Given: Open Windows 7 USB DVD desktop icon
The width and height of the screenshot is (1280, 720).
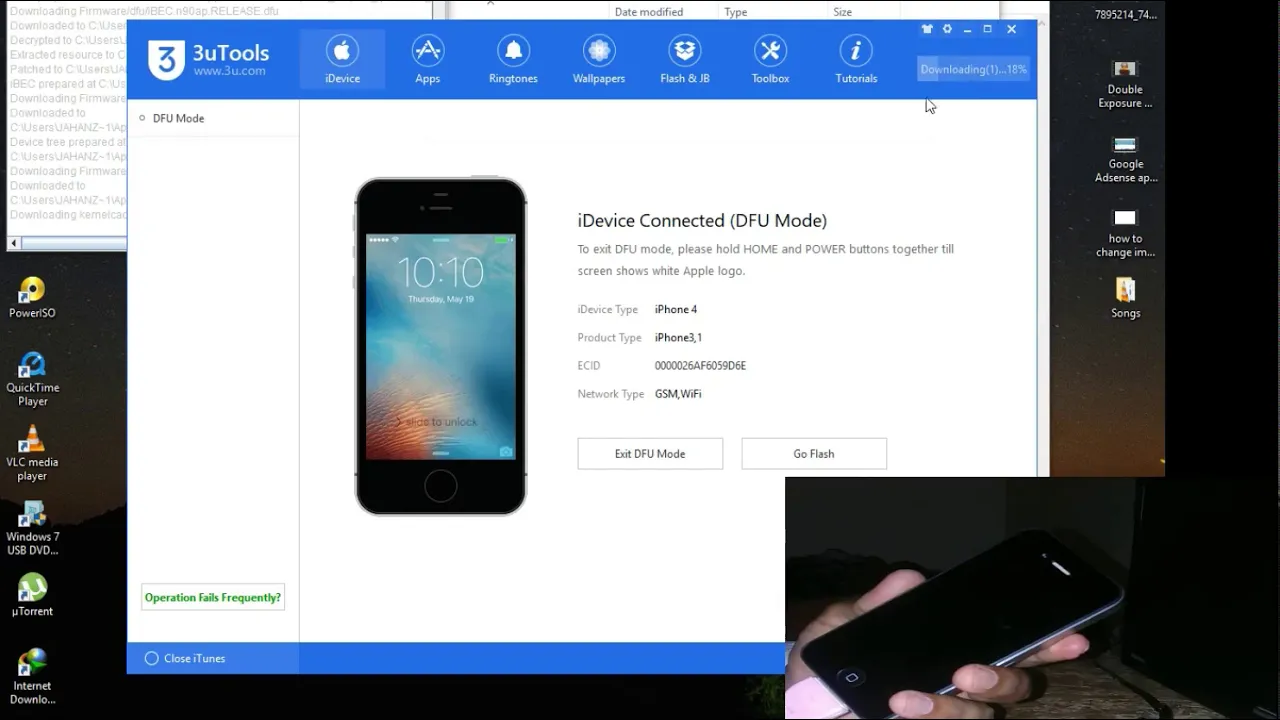Looking at the screenshot, I should coord(32,528).
